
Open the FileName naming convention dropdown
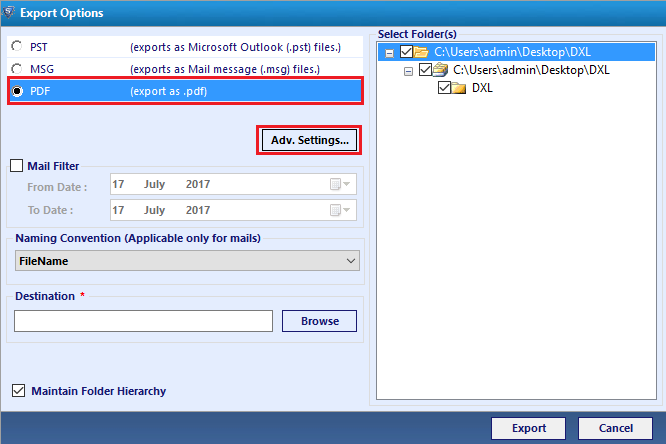[187, 260]
